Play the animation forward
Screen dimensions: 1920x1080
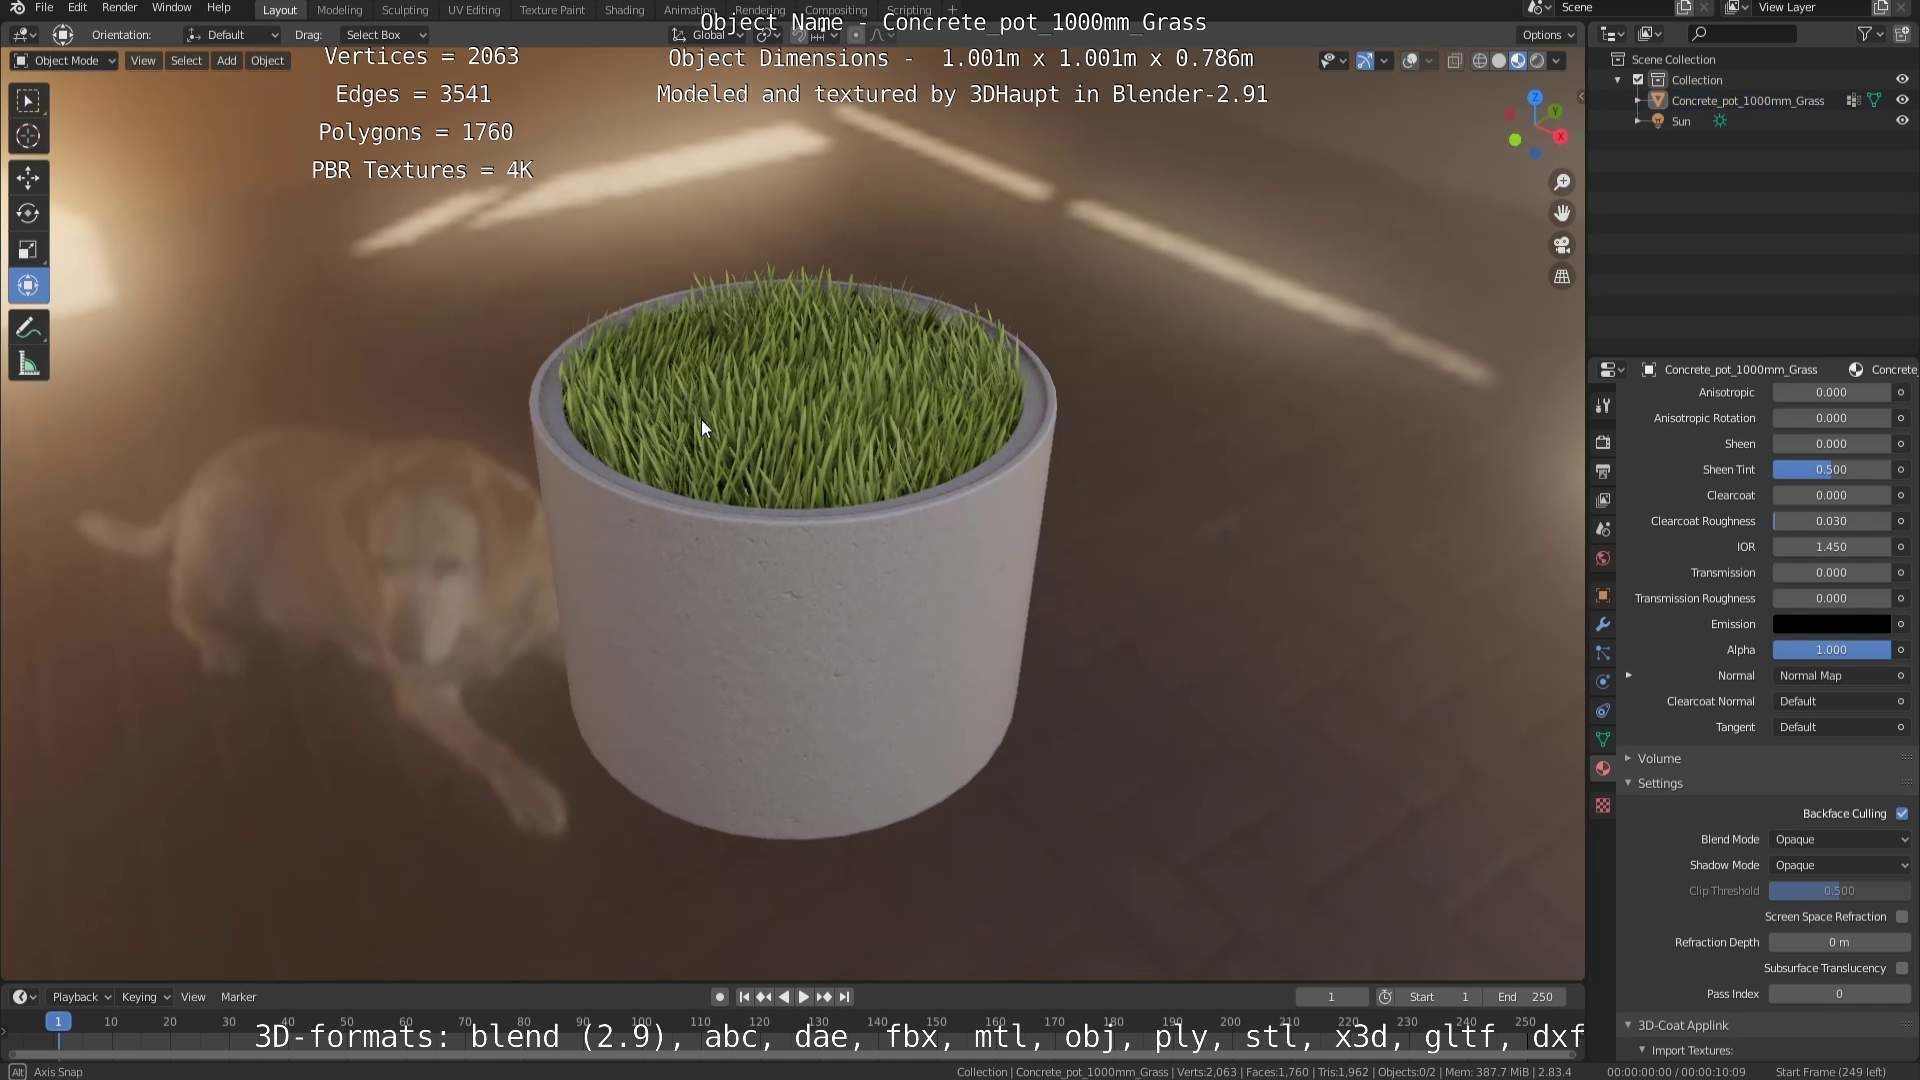coord(803,997)
